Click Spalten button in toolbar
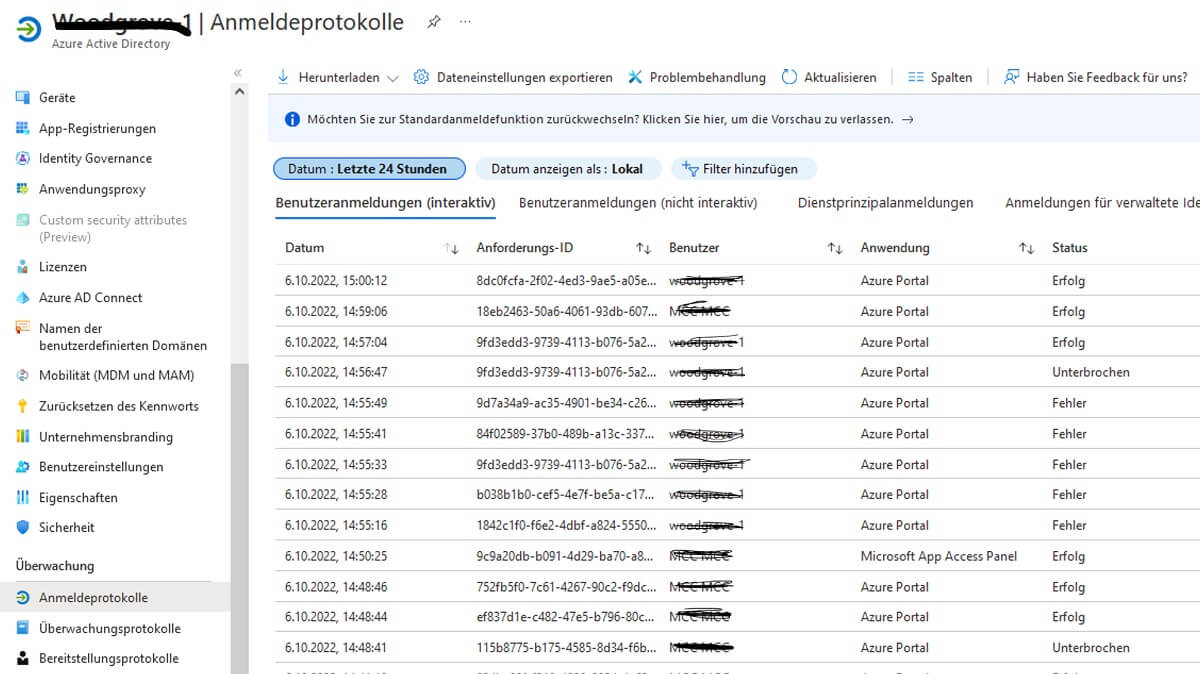The width and height of the screenshot is (1200, 674). coord(940,77)
